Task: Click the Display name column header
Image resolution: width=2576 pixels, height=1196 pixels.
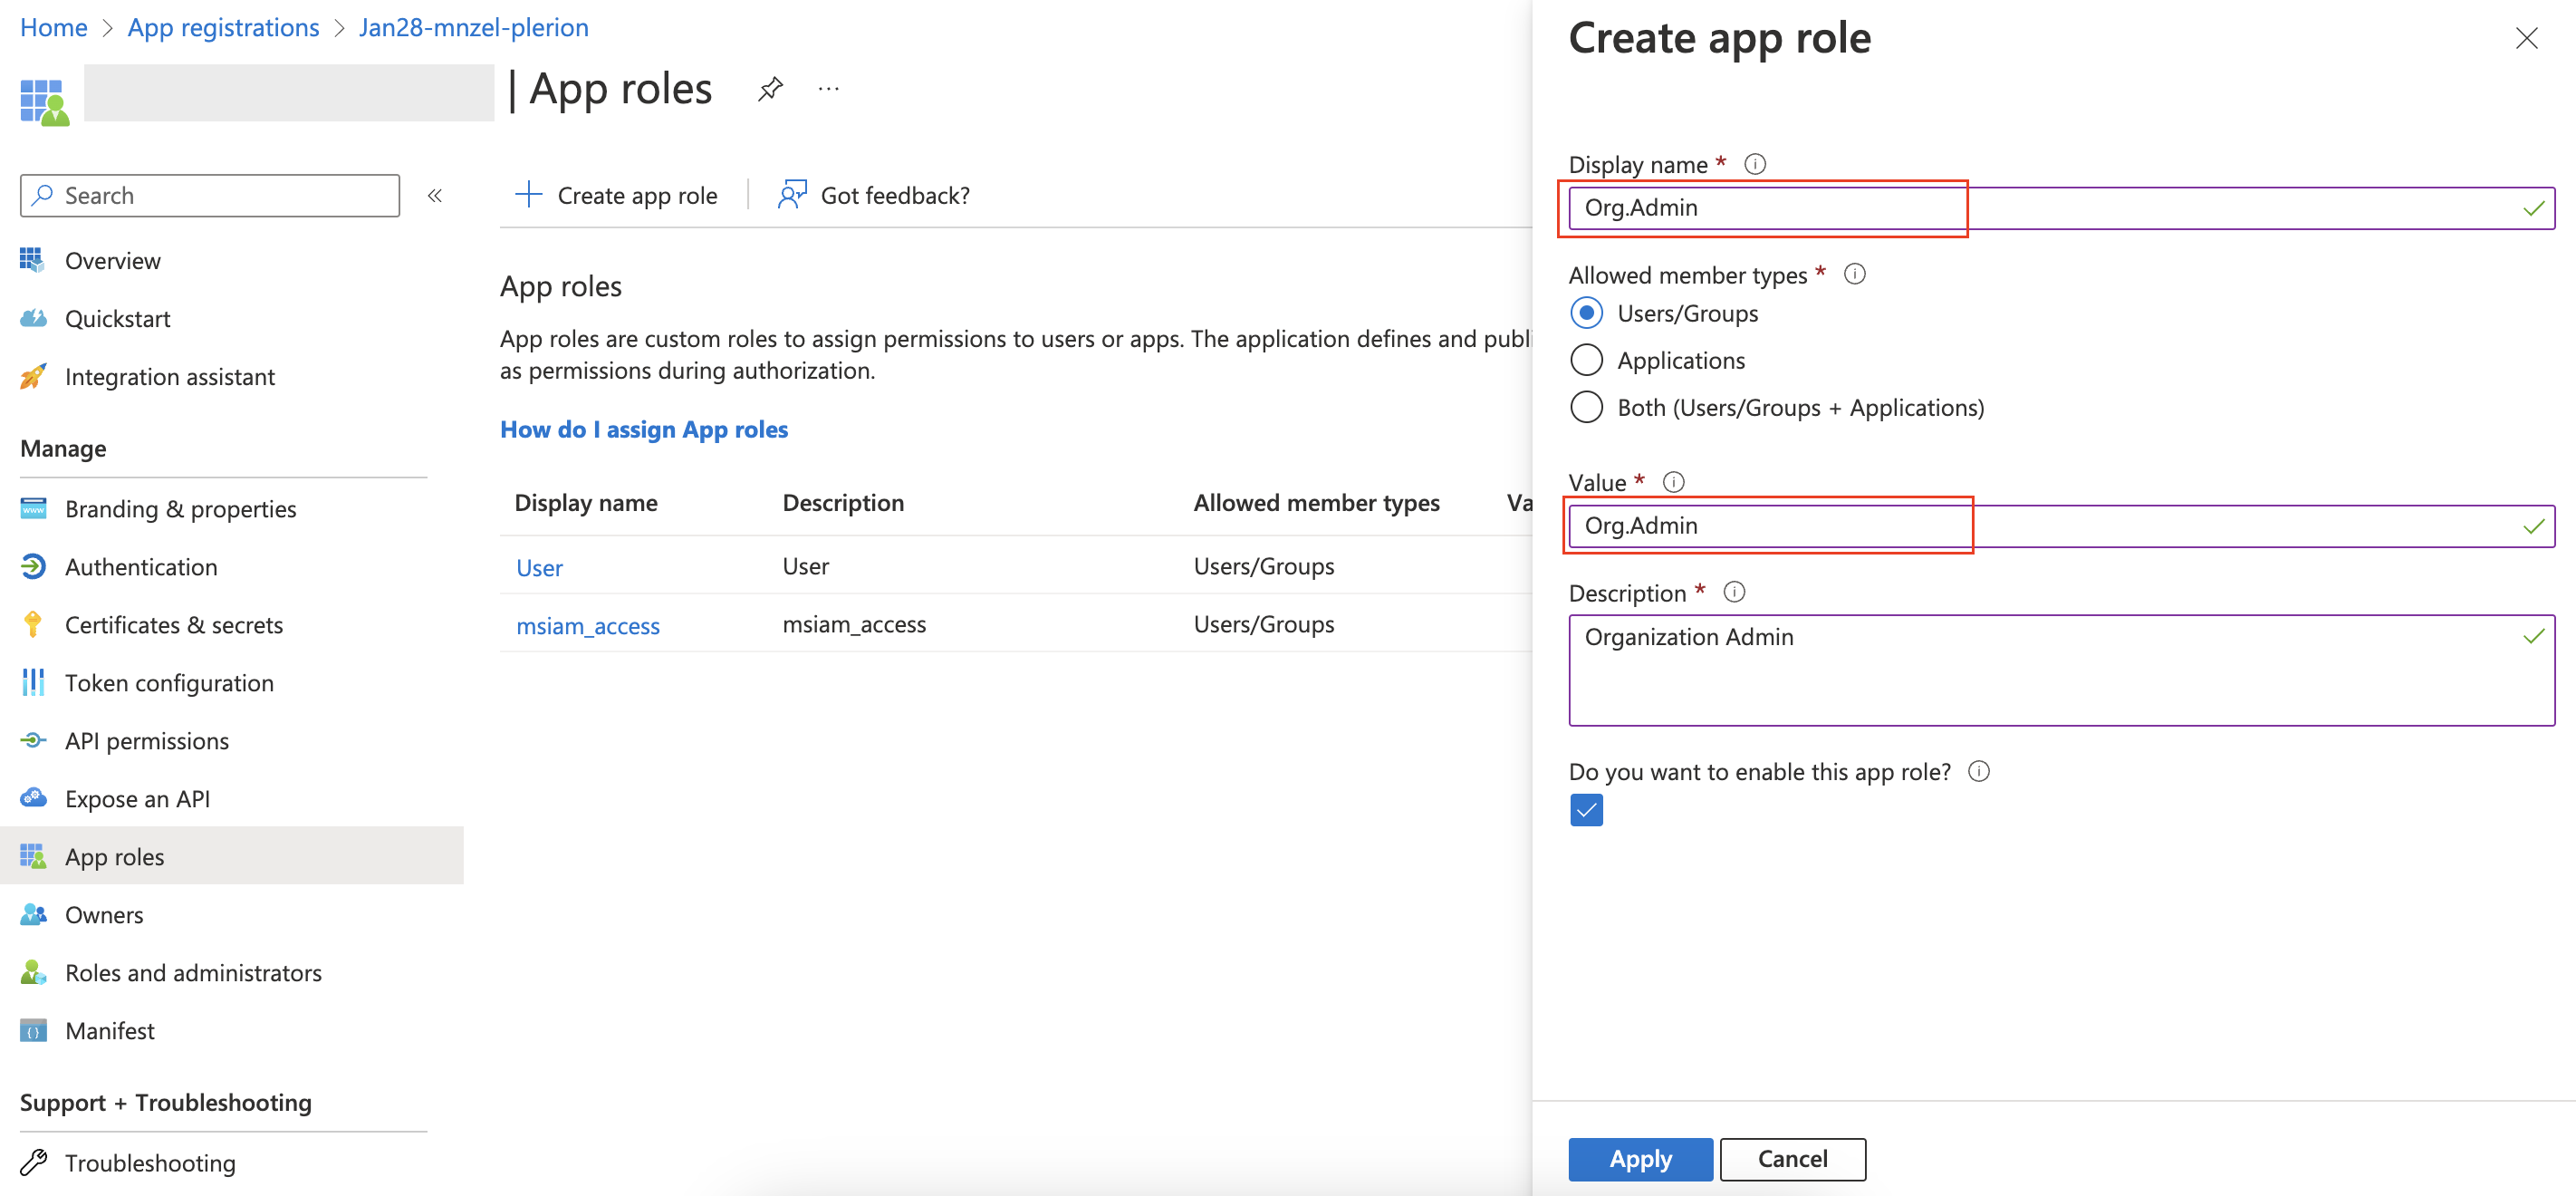Action: 586,502
